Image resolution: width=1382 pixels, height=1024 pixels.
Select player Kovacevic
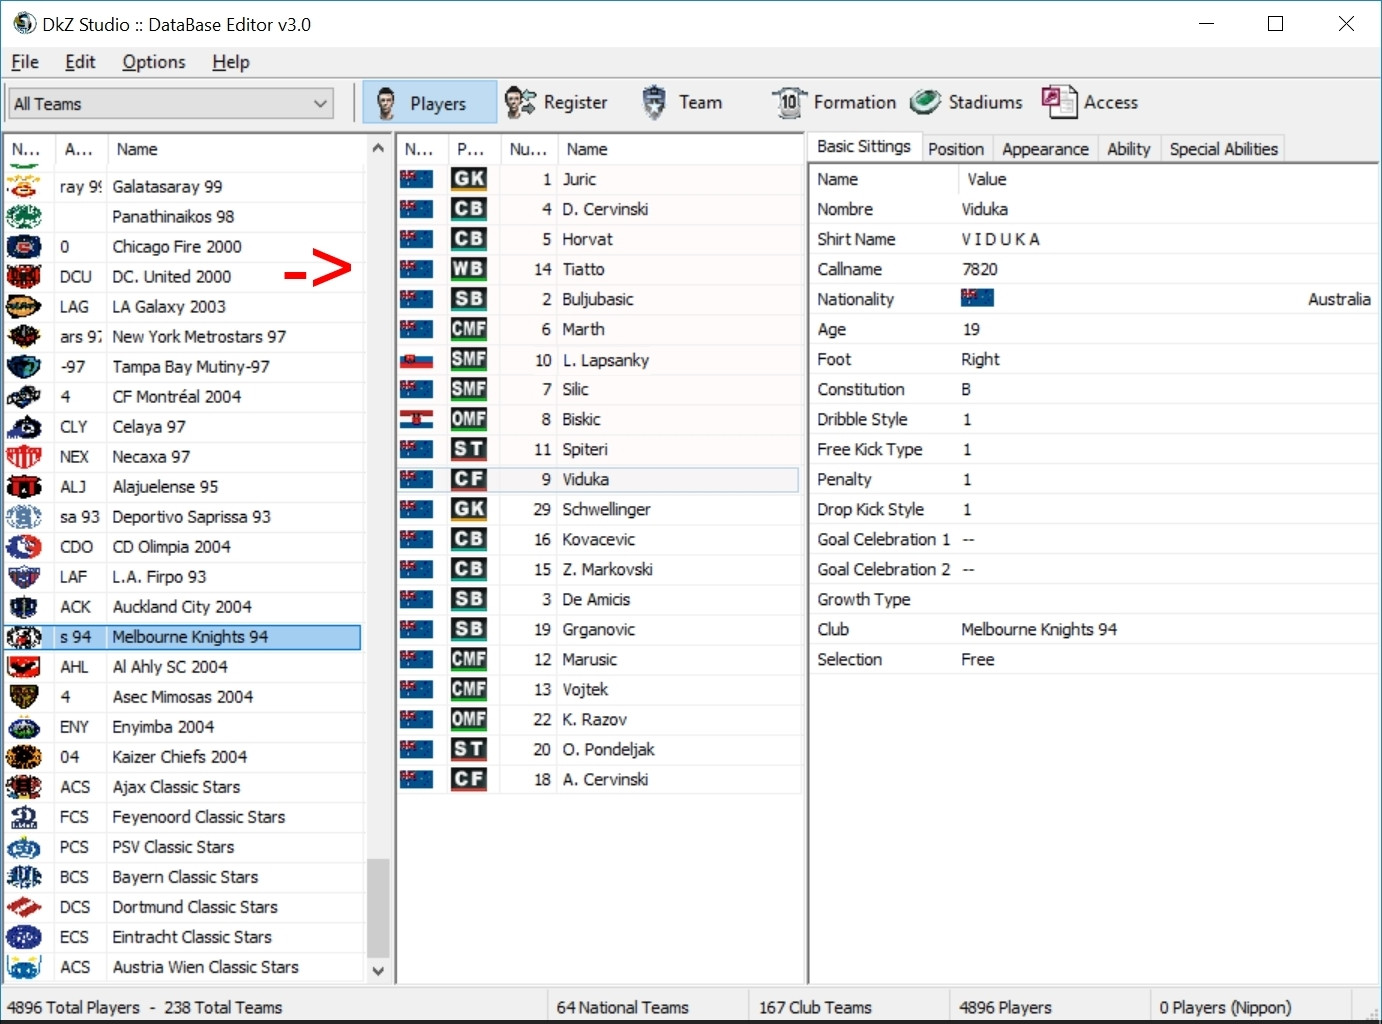pyautogui.click(x=598, y=539)
